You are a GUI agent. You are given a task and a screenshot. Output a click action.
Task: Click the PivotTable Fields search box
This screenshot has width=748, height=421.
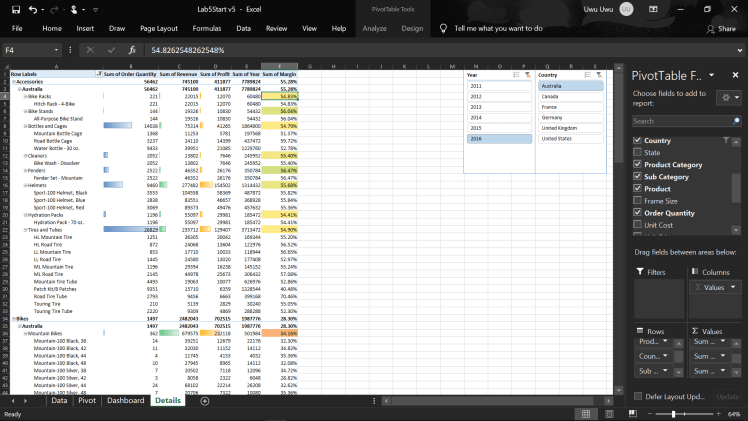click(x=680, y=121)
